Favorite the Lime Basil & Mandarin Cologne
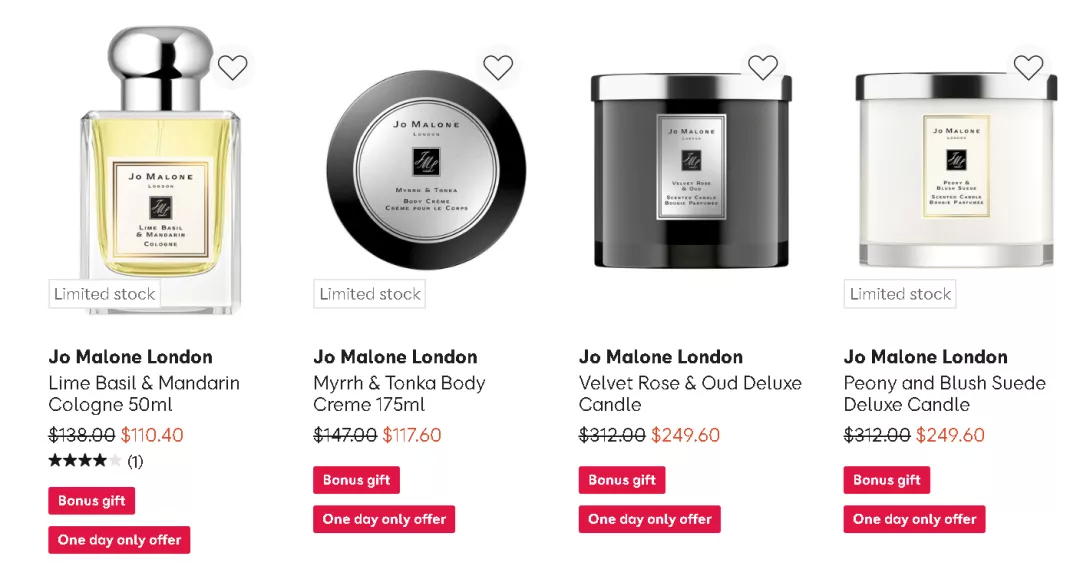The image size is (1080, 563). (232, 68)
